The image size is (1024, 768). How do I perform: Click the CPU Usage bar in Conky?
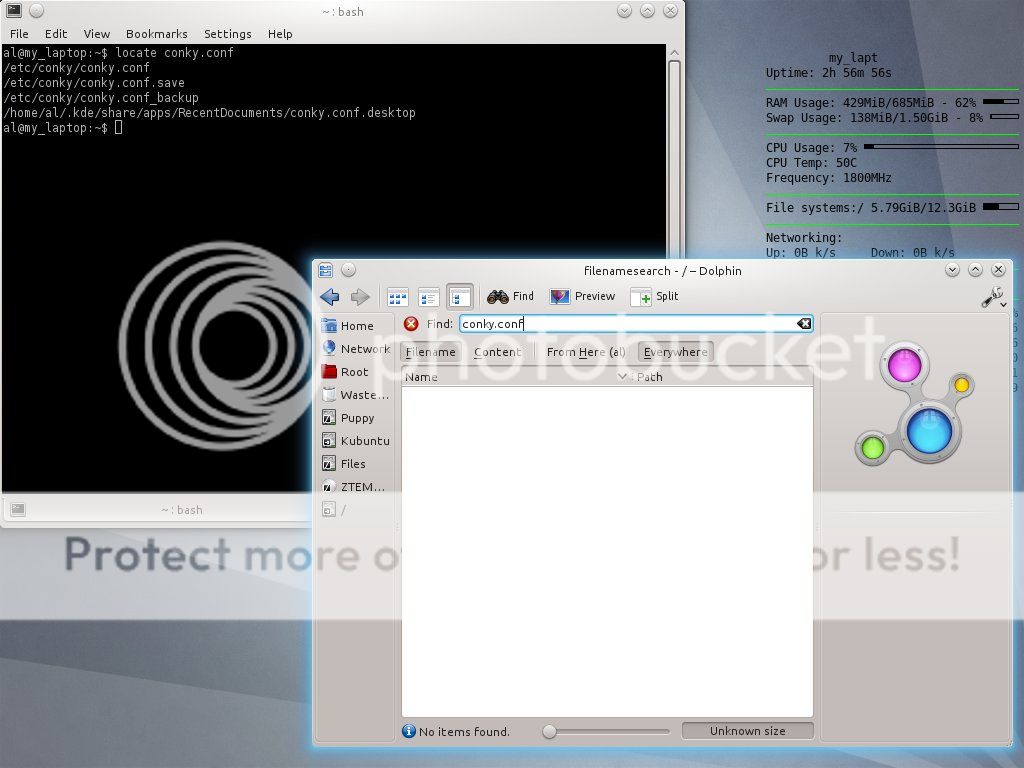click(941, 147)
